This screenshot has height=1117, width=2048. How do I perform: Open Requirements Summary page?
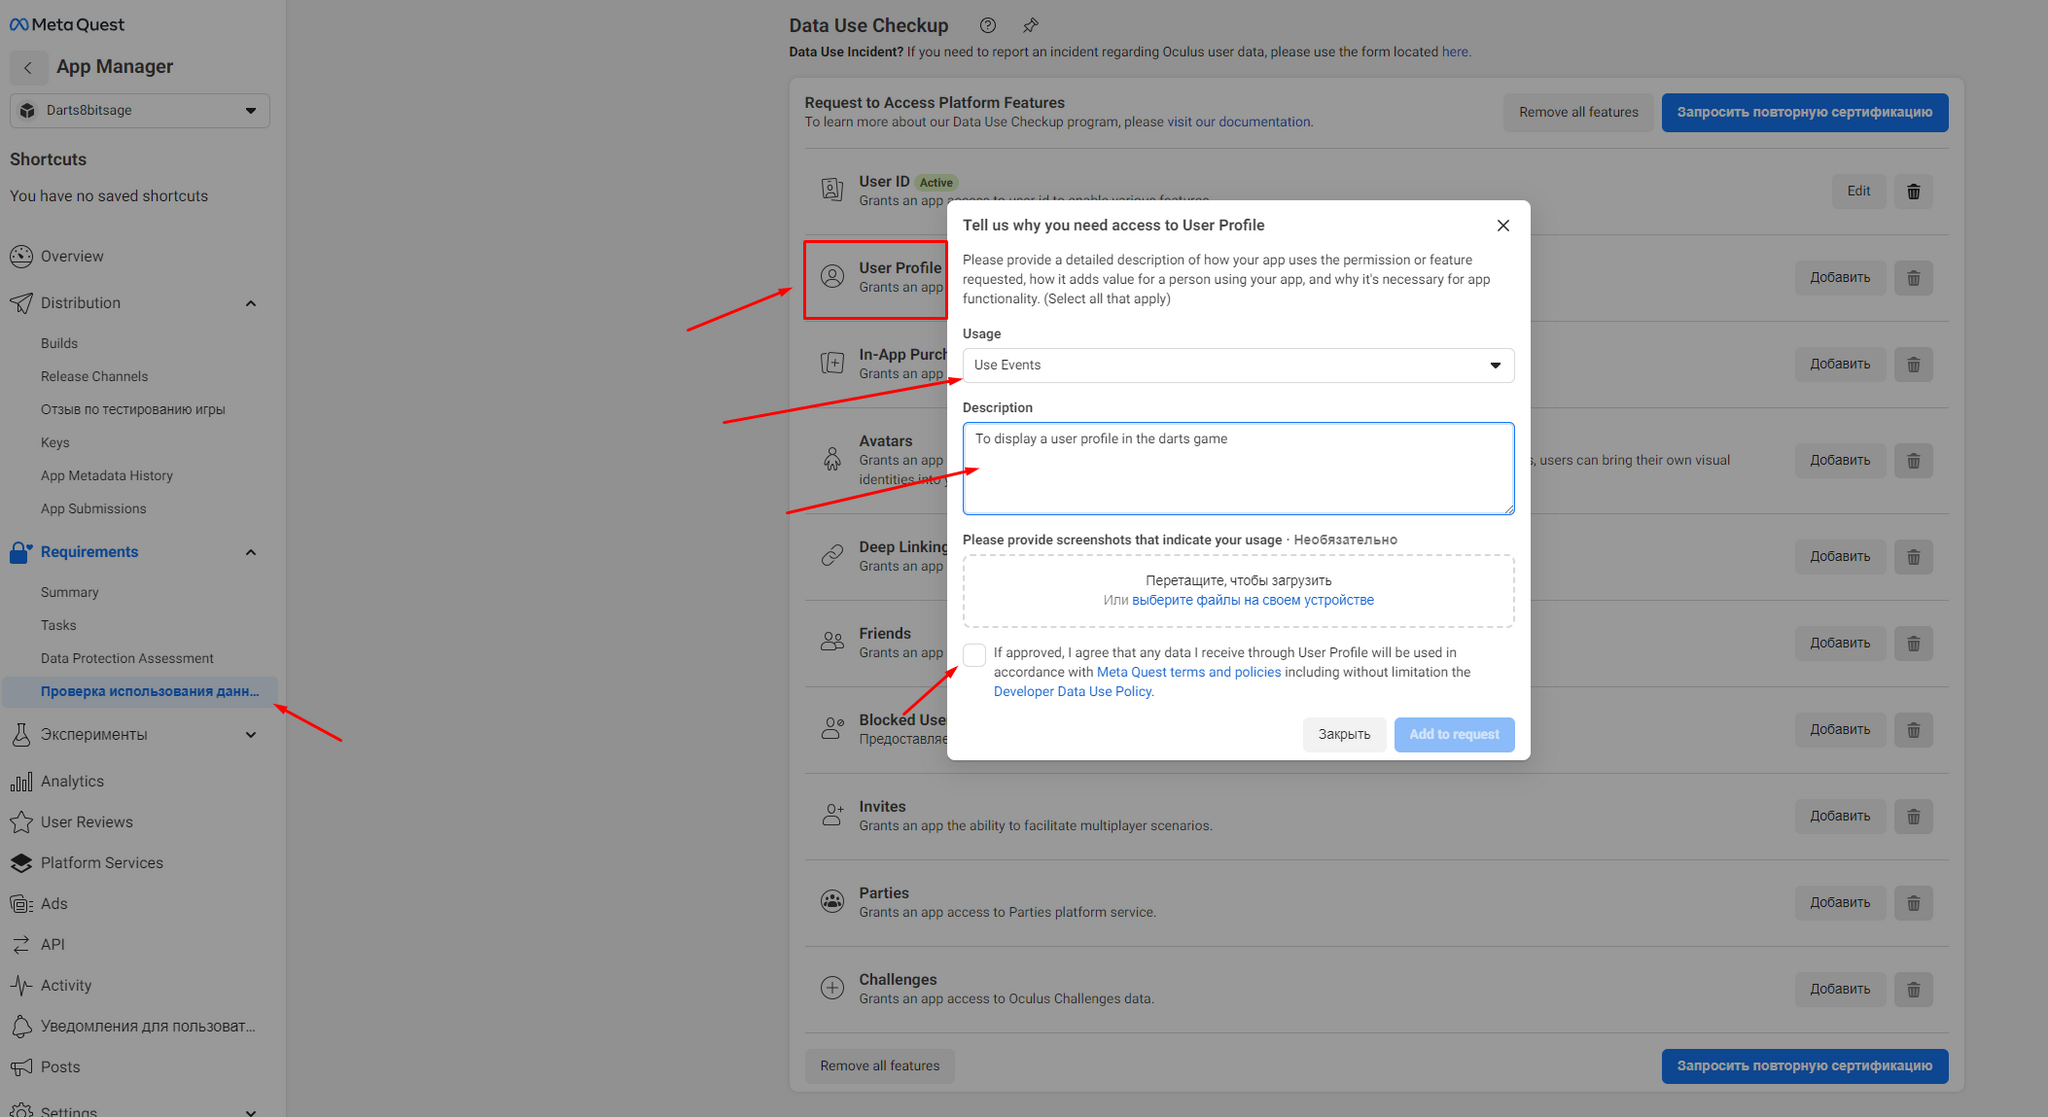(x=70, y=592)
